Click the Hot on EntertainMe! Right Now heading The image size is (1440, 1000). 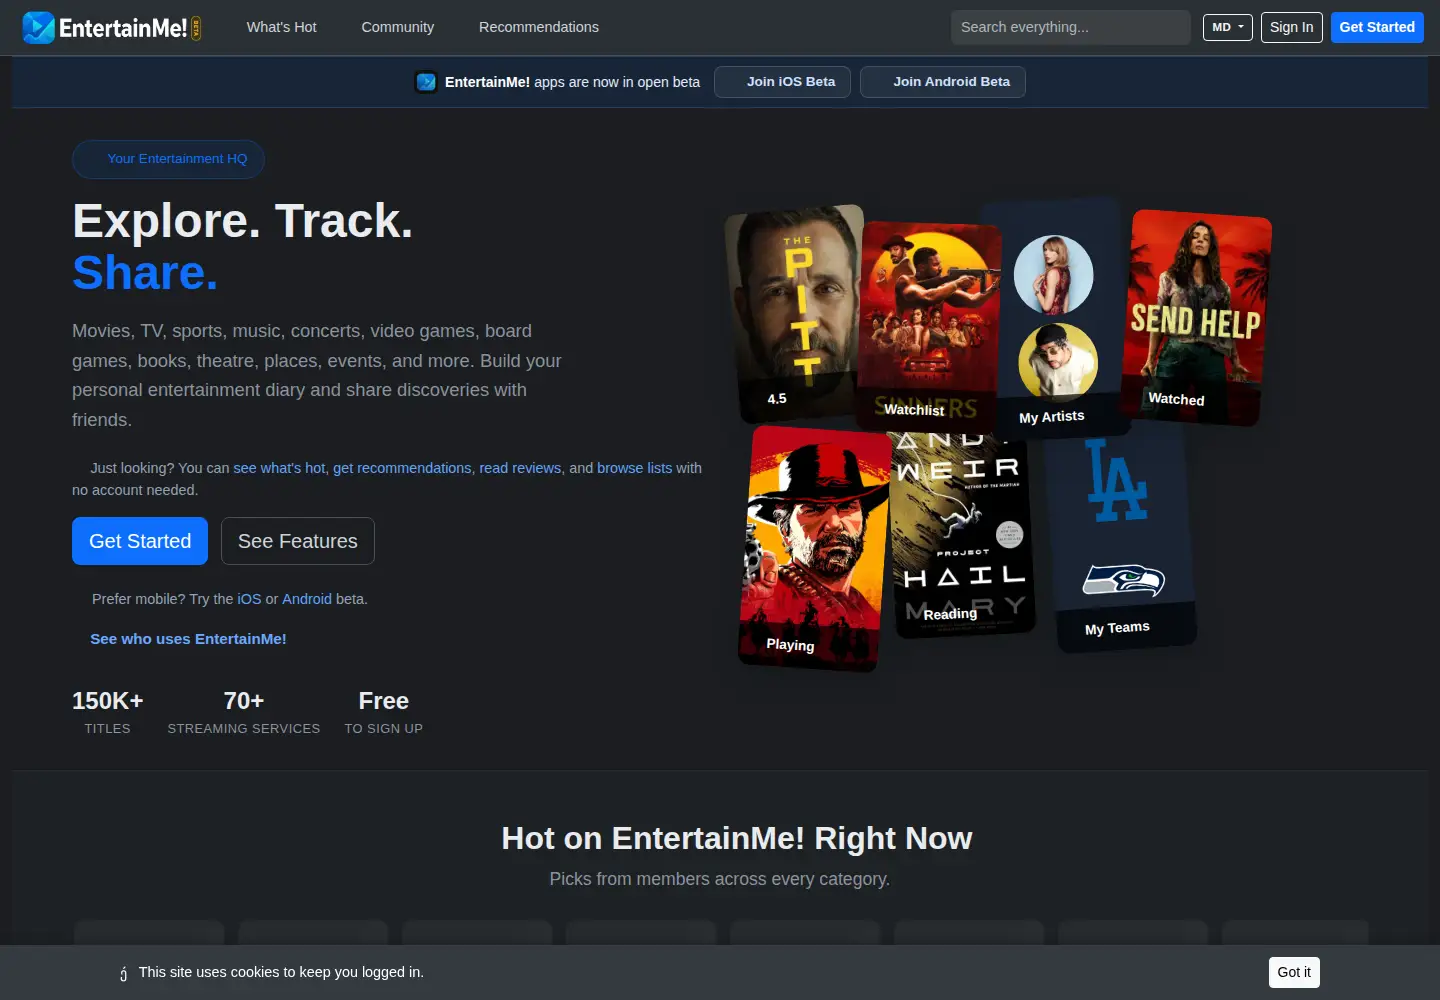tap(737, 838)
